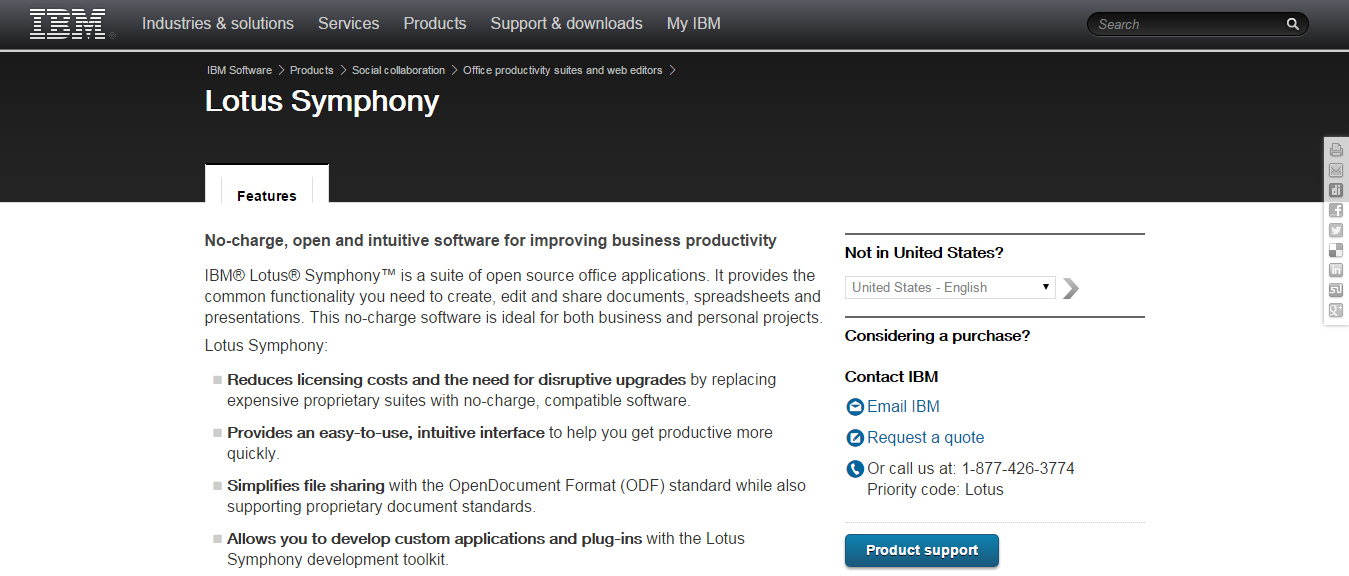This screenshot has height=576, width=1349.
Task: Select the Features tab
Action: [267, 196]
